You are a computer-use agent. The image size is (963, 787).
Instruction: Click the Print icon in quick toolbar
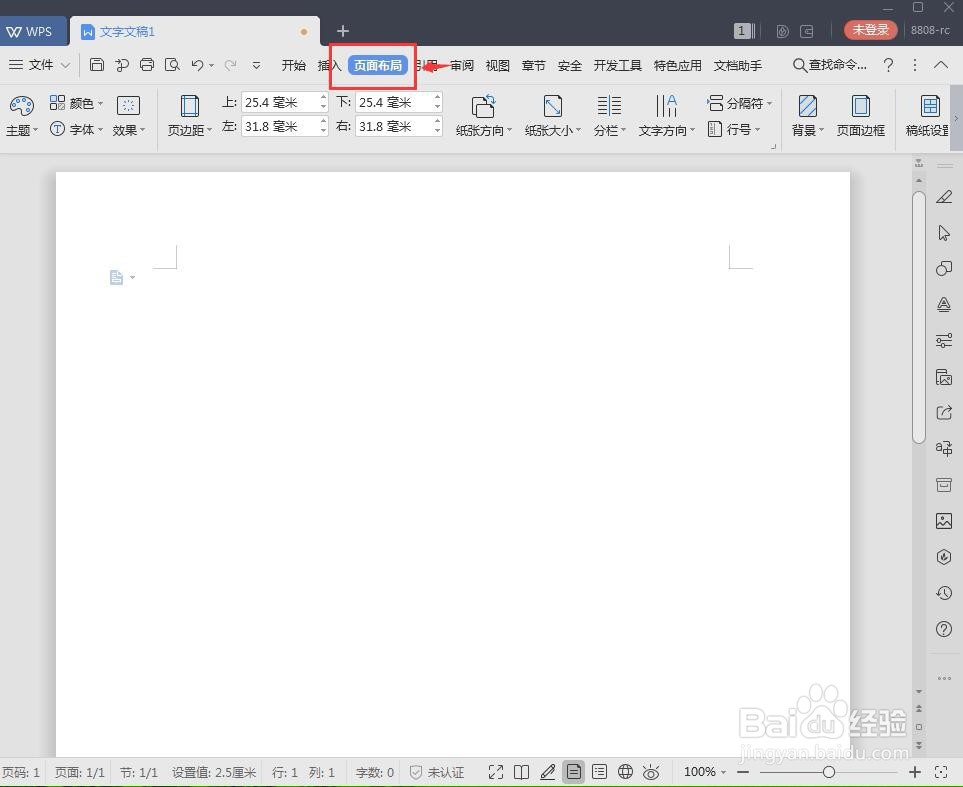[x=147, y=65]
